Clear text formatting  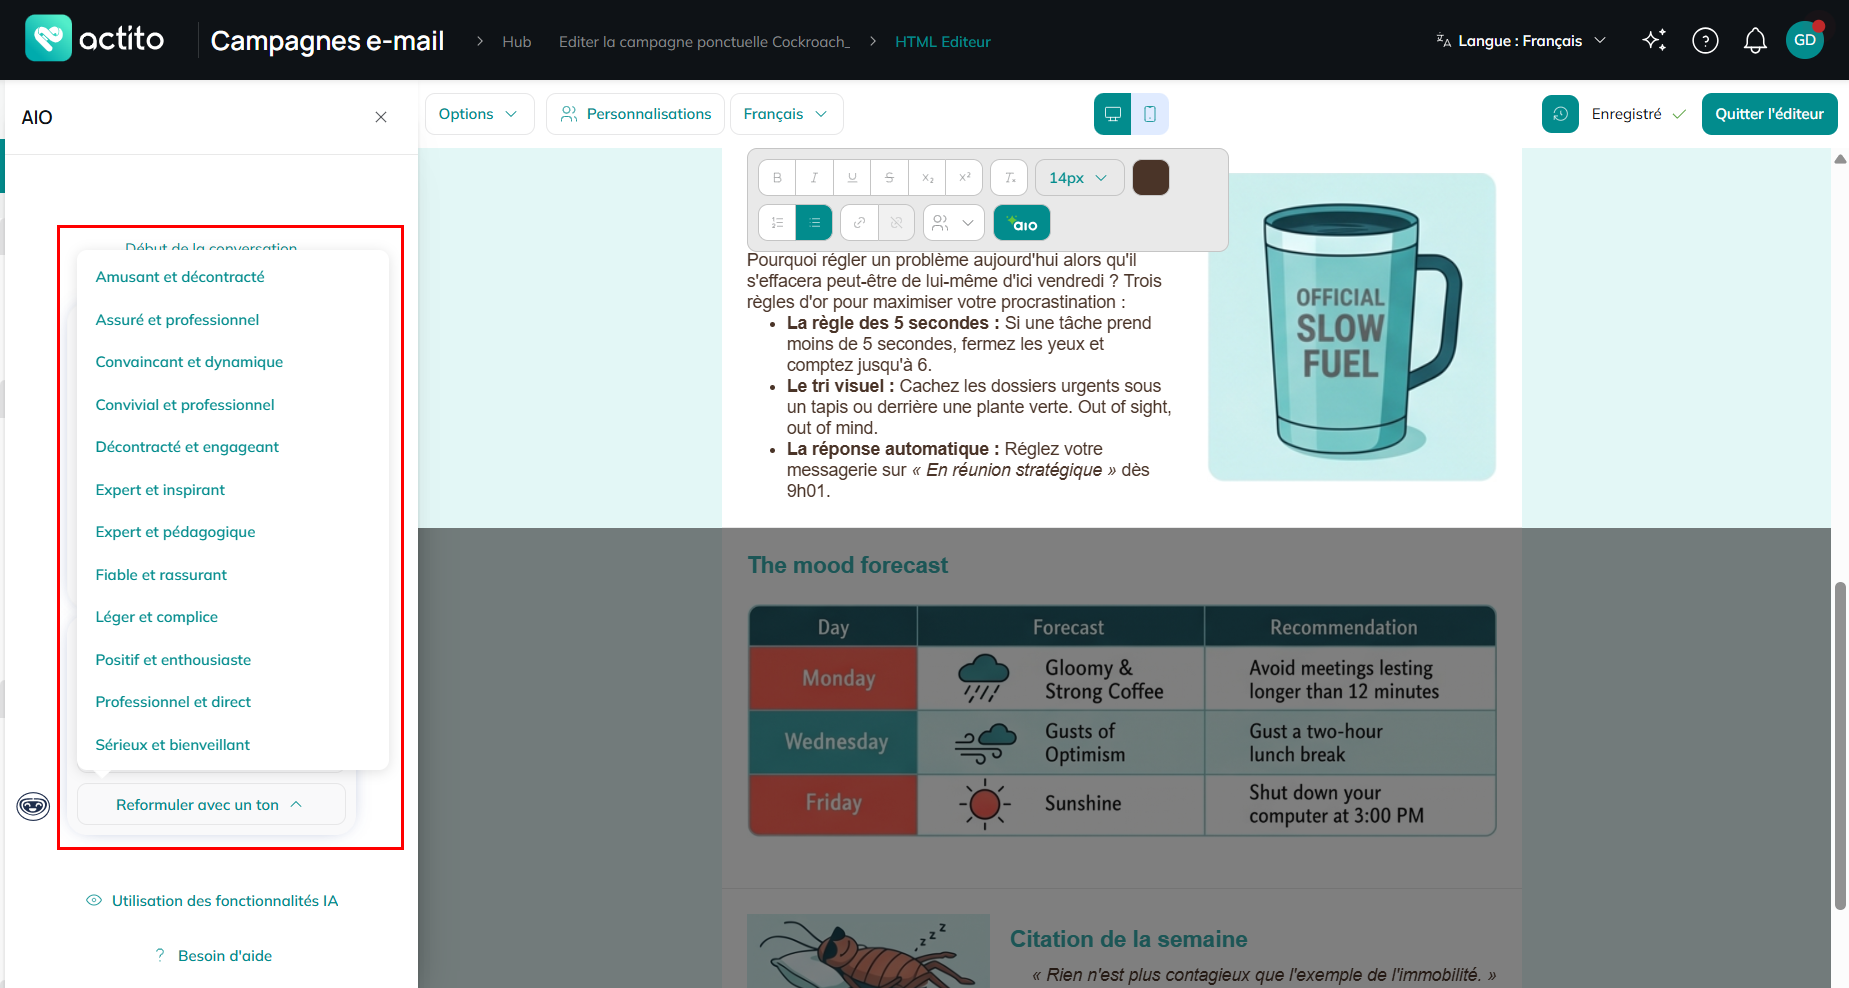1009,178
